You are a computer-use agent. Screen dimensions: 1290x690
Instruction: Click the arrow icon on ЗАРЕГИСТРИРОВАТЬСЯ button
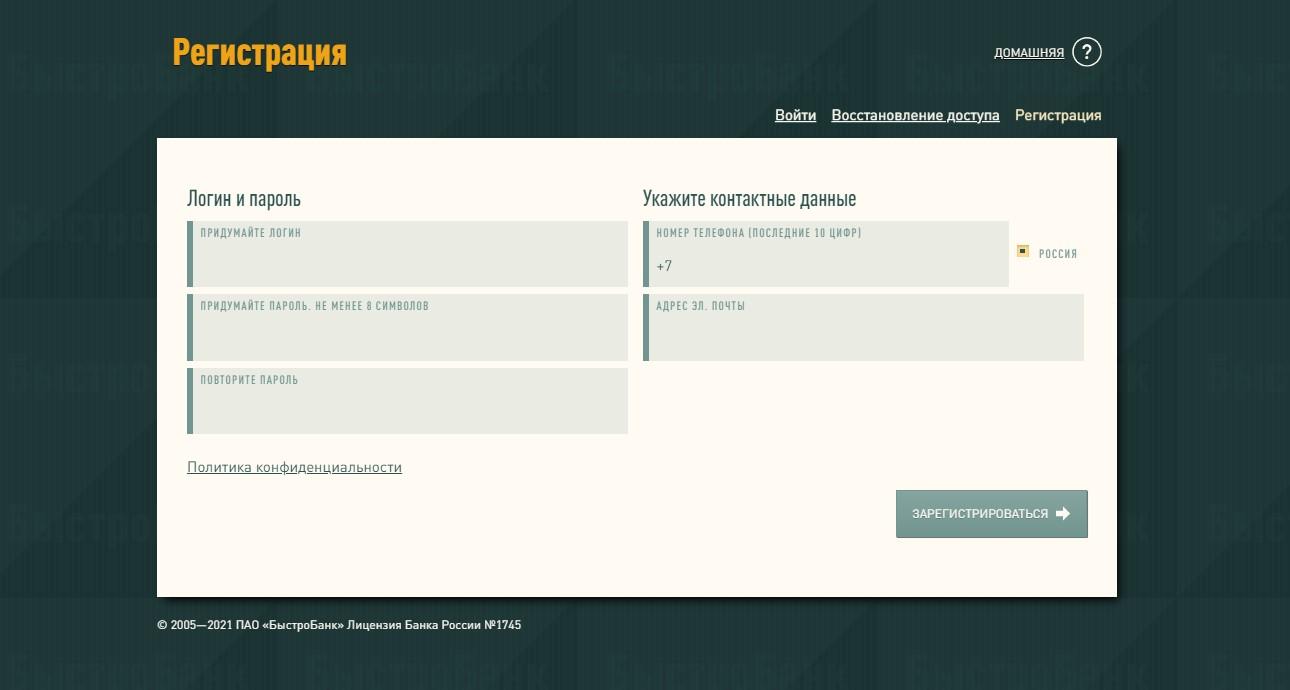click(1064, 513)
